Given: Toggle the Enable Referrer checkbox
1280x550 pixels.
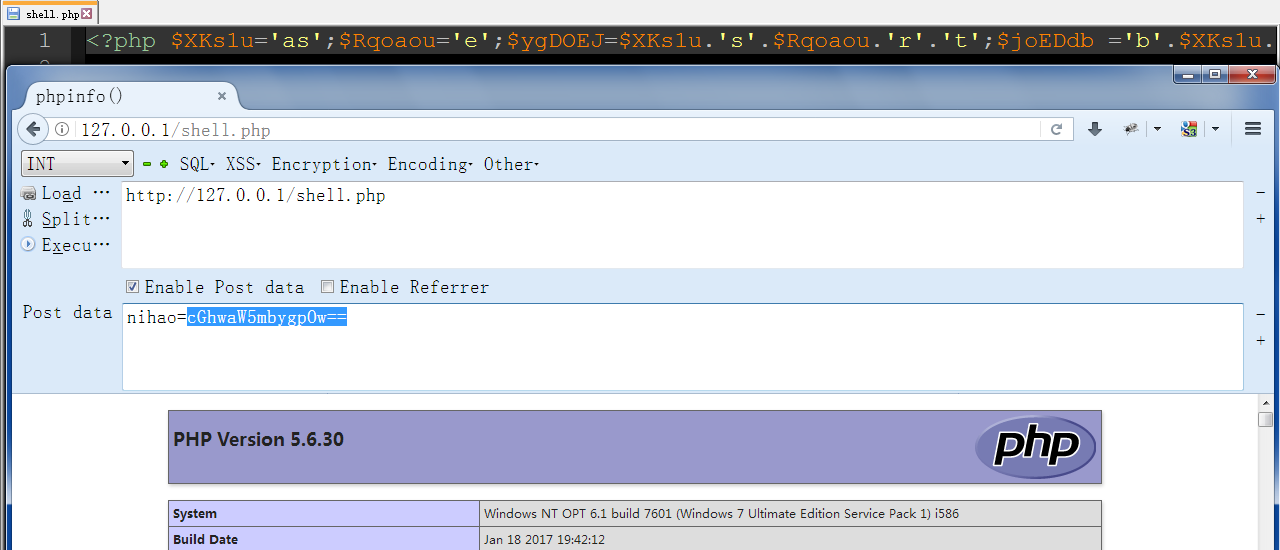Looking at the screenshot, I should point(327,287).
